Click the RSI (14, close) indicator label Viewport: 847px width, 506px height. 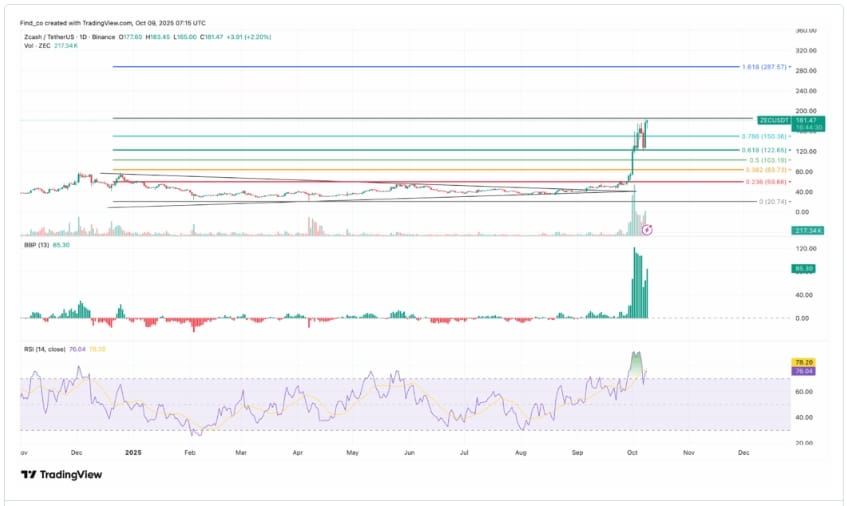(x=45, y=349)
